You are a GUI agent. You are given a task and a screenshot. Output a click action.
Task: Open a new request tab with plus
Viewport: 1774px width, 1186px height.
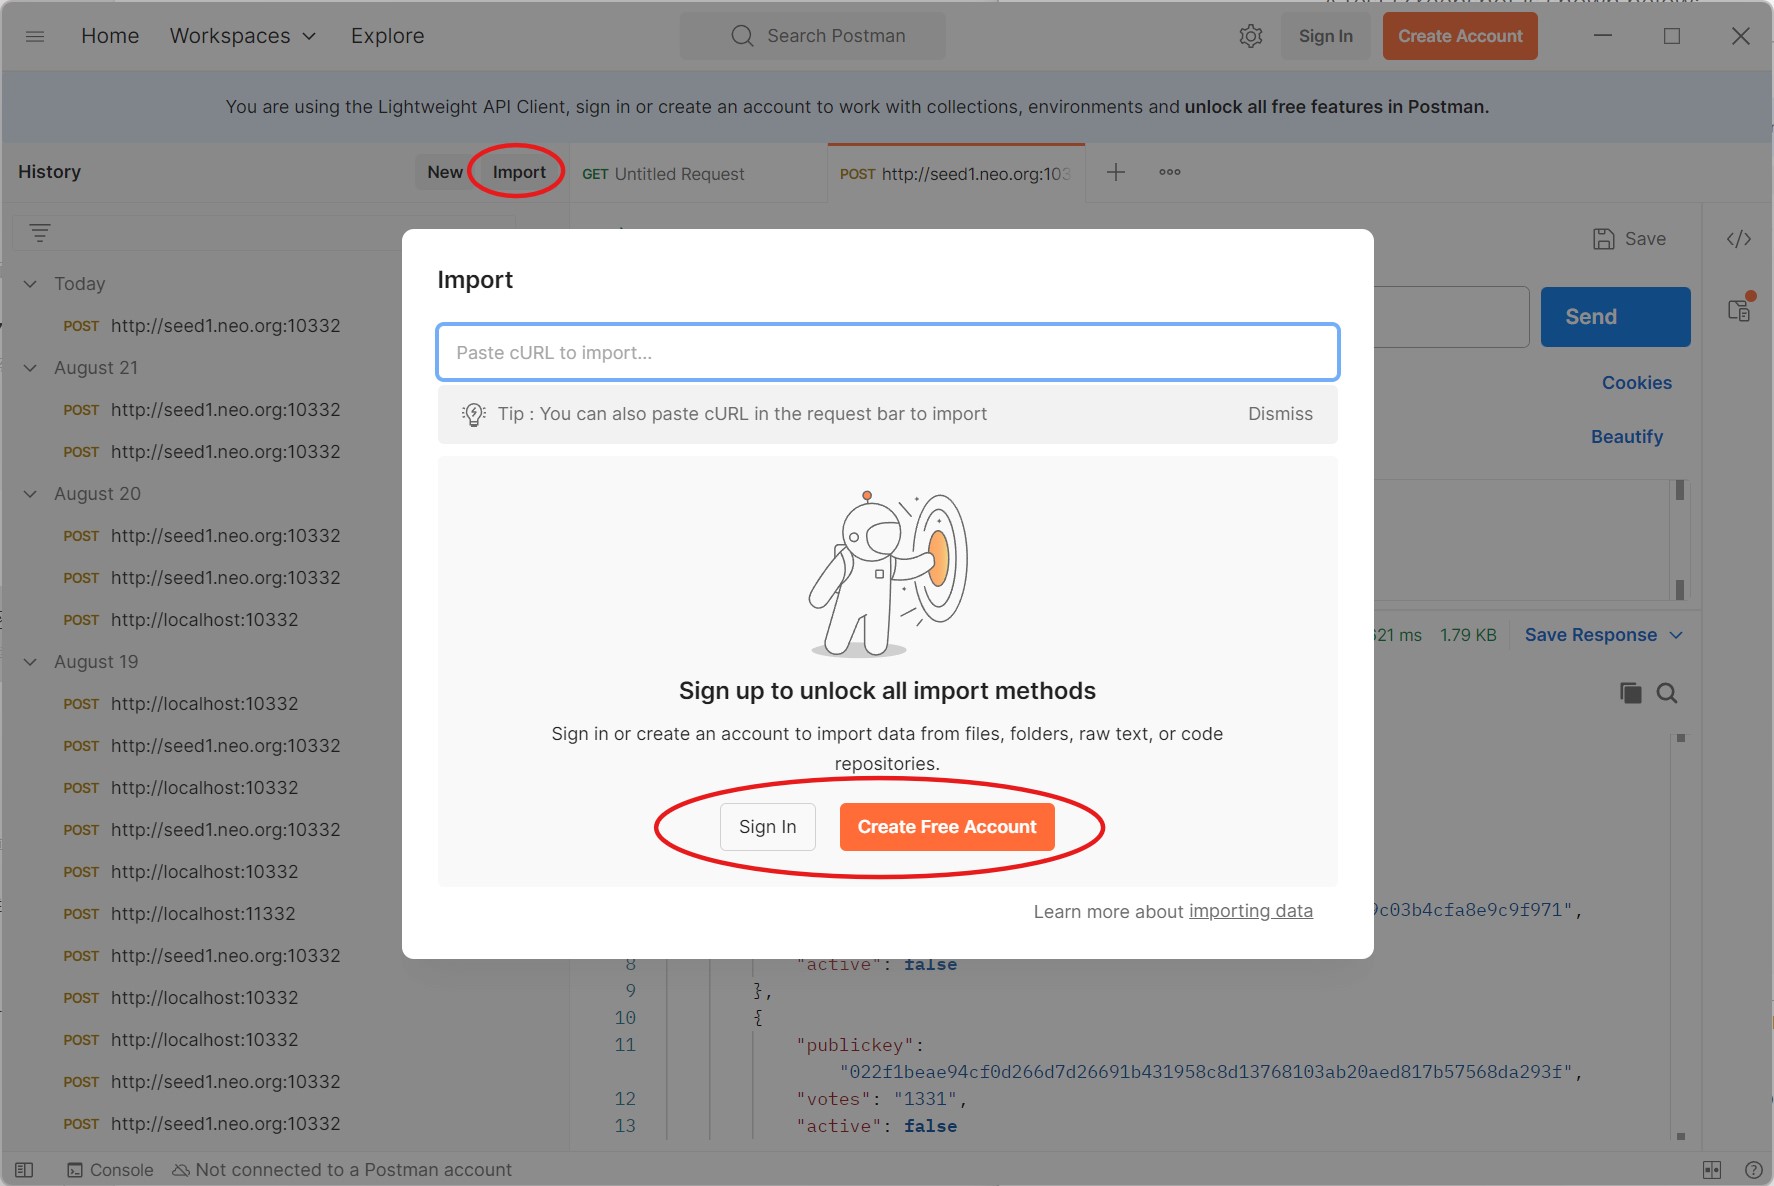pyautogui.click(x=1116, y=172)
